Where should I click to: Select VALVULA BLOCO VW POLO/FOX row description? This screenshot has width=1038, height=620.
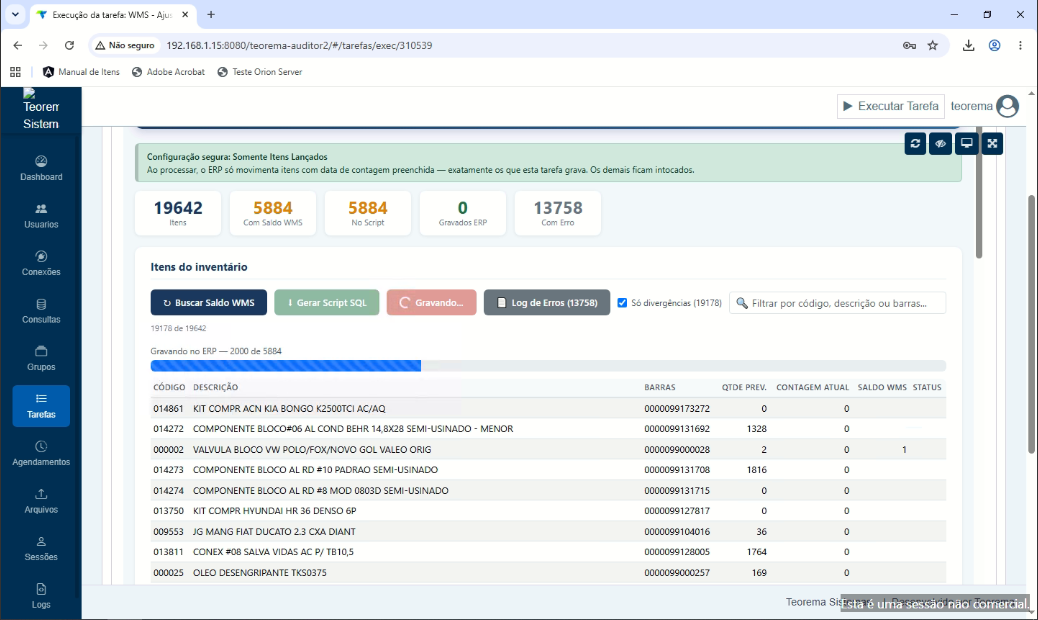click(x=312, y=449)
